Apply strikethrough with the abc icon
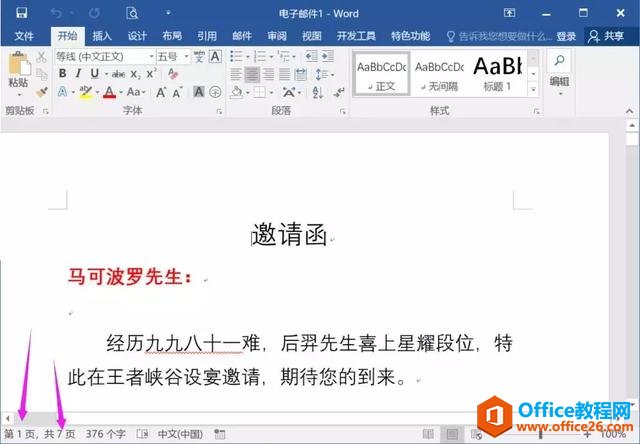The width and height of the screenshot is (640, 444). [118, 74]
